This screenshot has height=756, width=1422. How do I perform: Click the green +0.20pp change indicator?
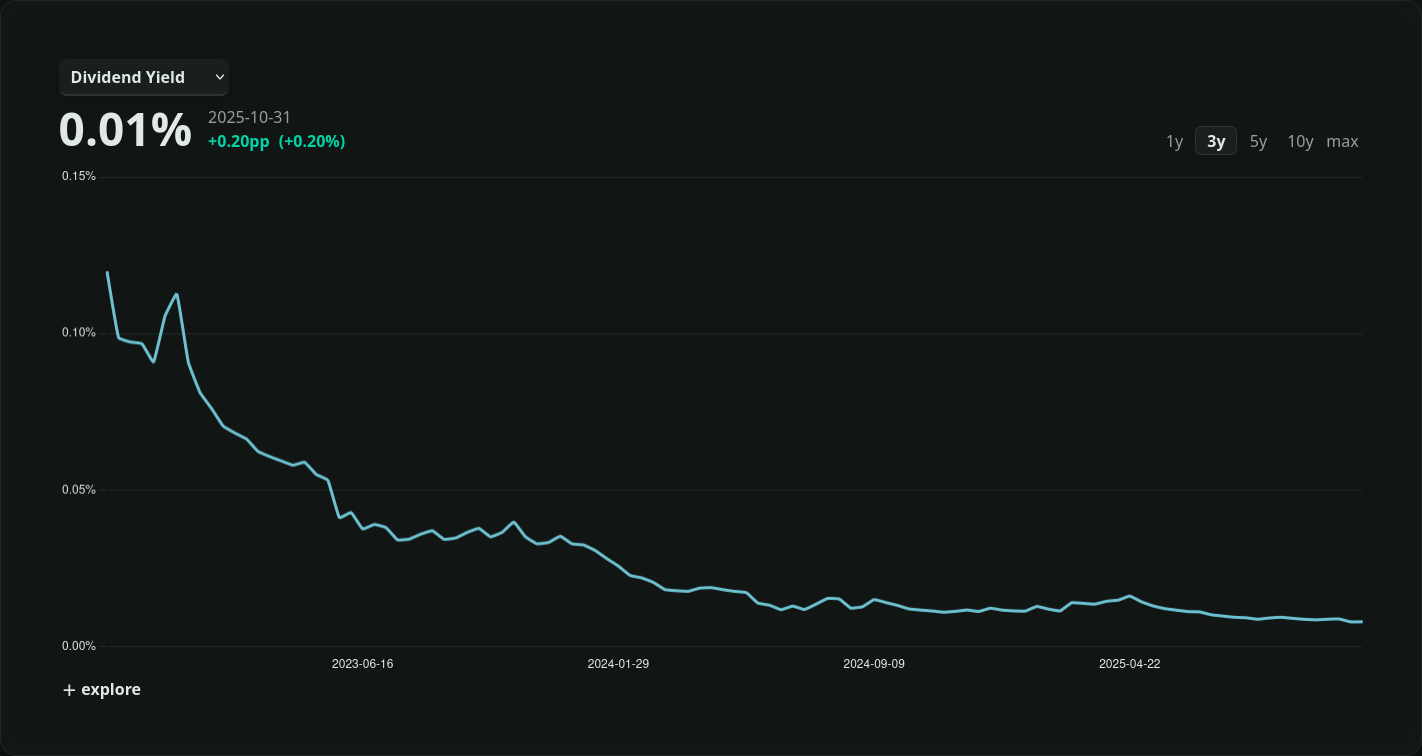[x=238, y=142]
